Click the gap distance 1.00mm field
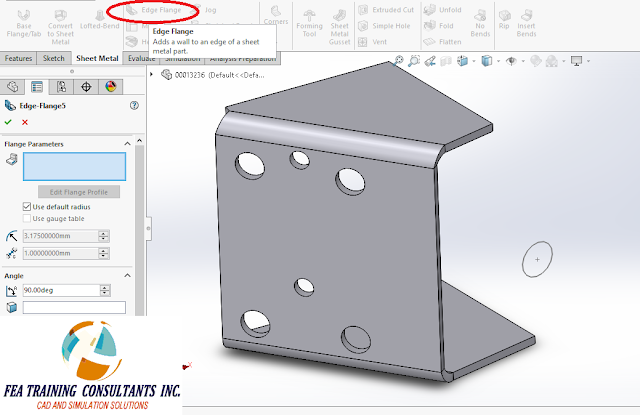Screen dimensions: 640x415 60,253
